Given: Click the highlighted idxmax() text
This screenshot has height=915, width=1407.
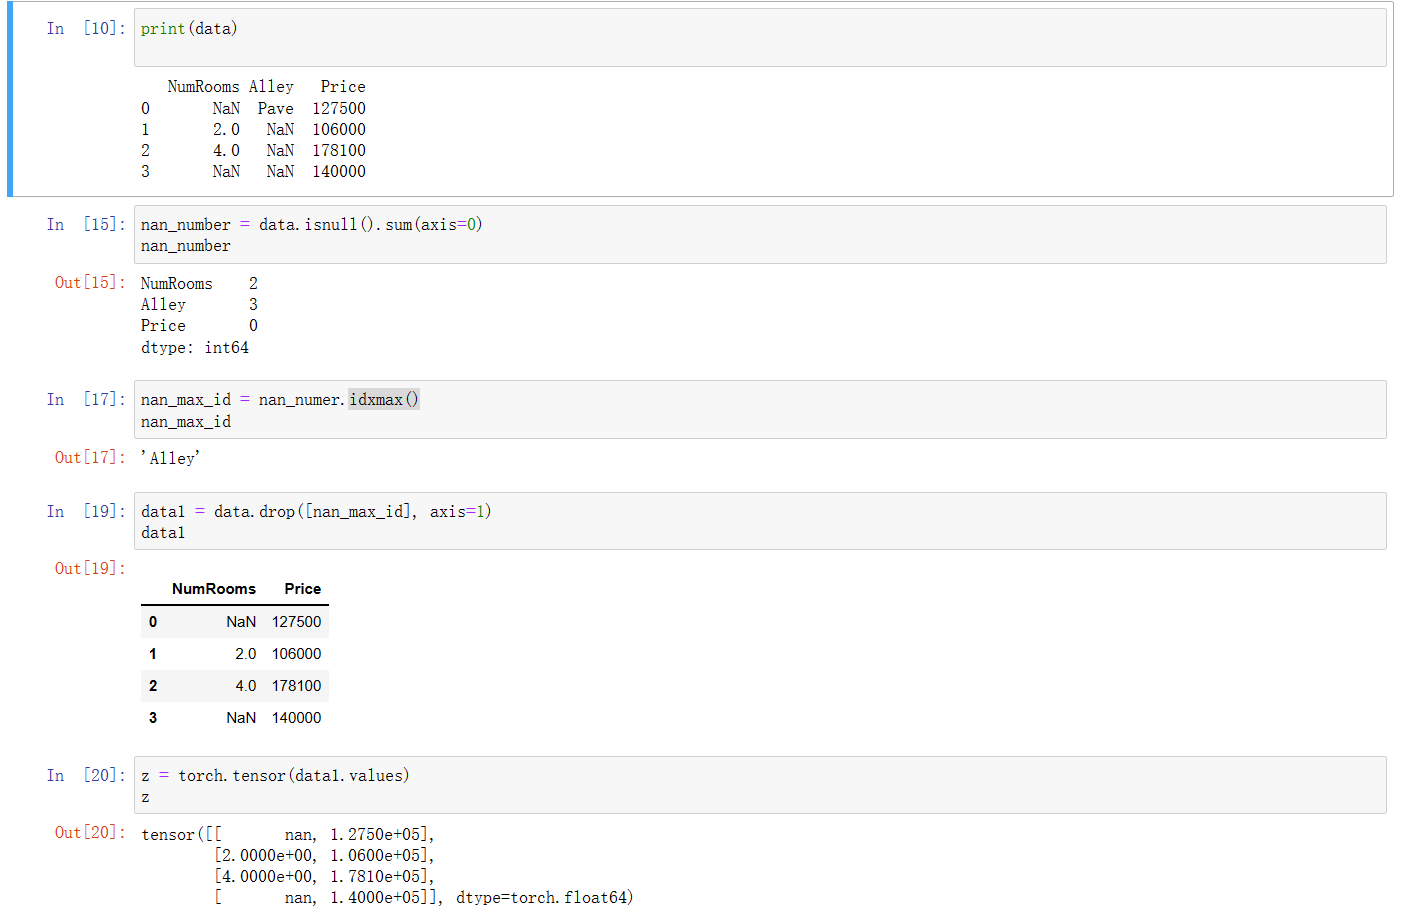Looking at the screenshot, I should pos(384,400).
